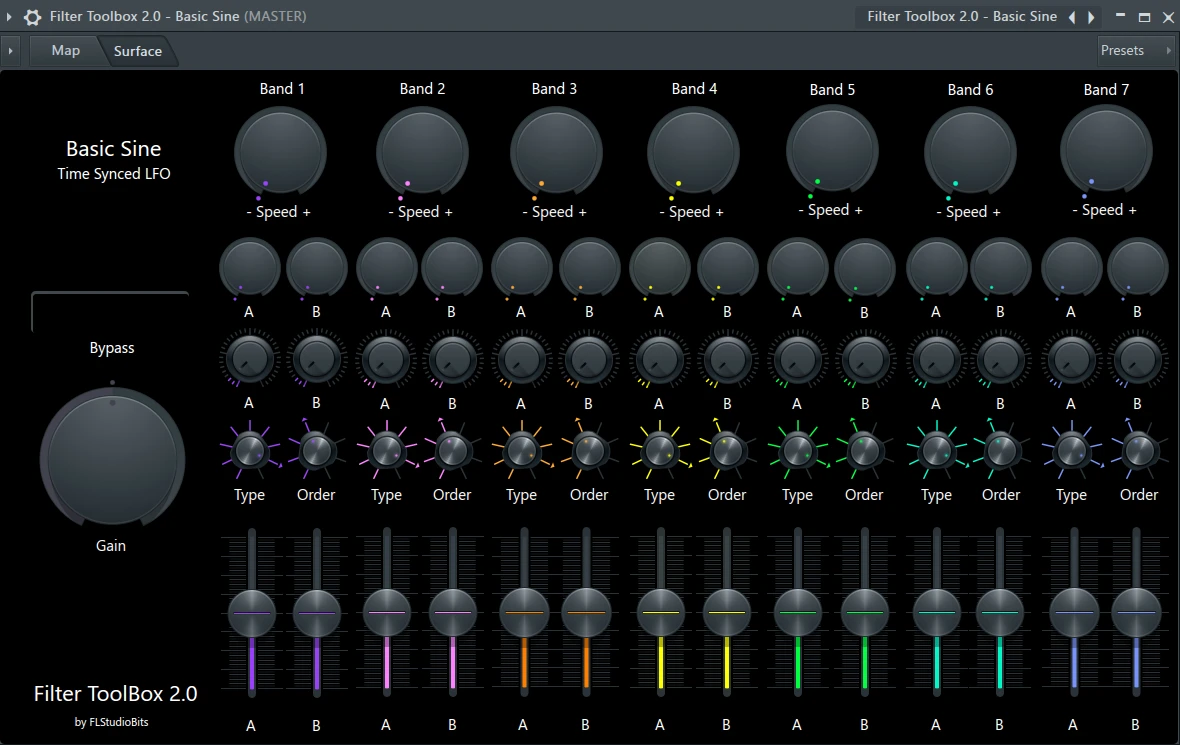Viewport: 1180px width, 745px height.
Task: Click the large Gain knob
Action: pyautogui.click(x=112, y=457)
